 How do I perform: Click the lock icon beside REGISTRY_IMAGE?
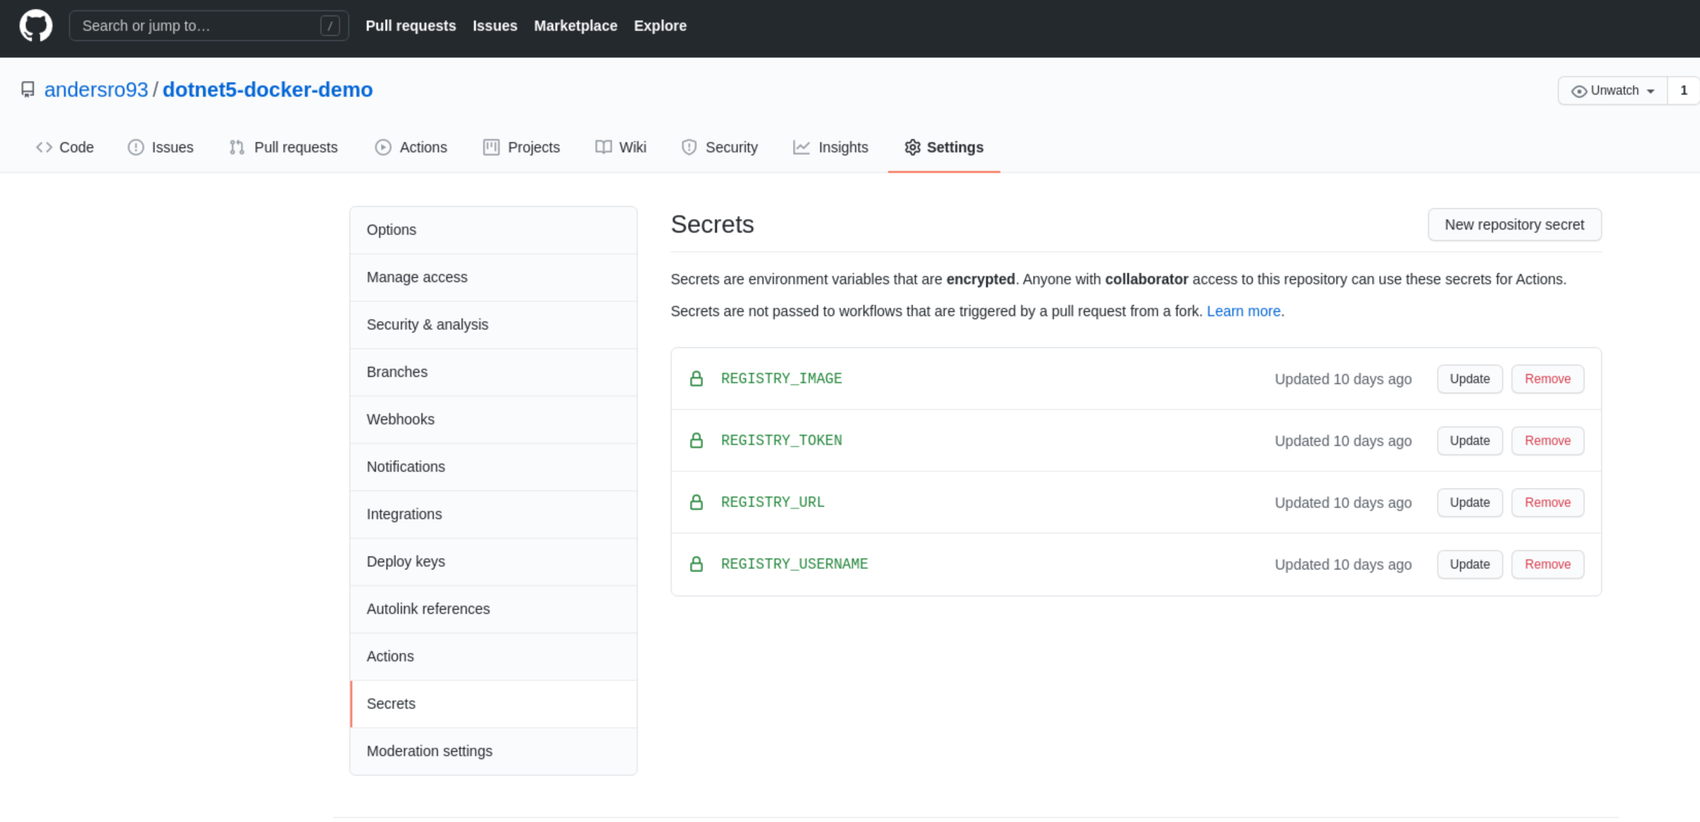coord(697,379)
